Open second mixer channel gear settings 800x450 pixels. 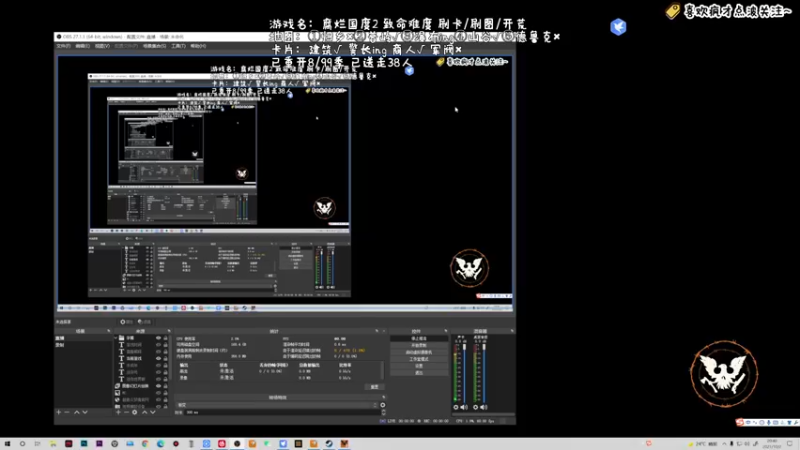(476, 407)
